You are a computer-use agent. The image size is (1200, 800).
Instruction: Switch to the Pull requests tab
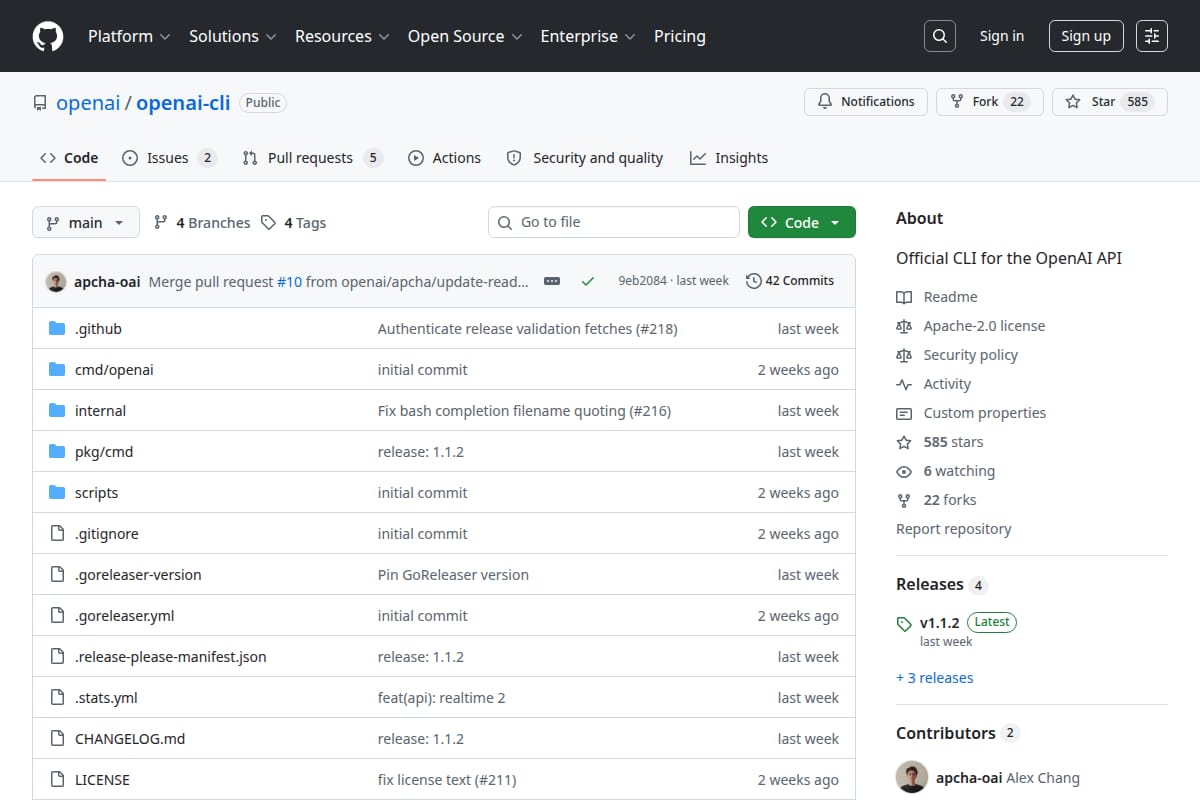(x=312, y=158)
